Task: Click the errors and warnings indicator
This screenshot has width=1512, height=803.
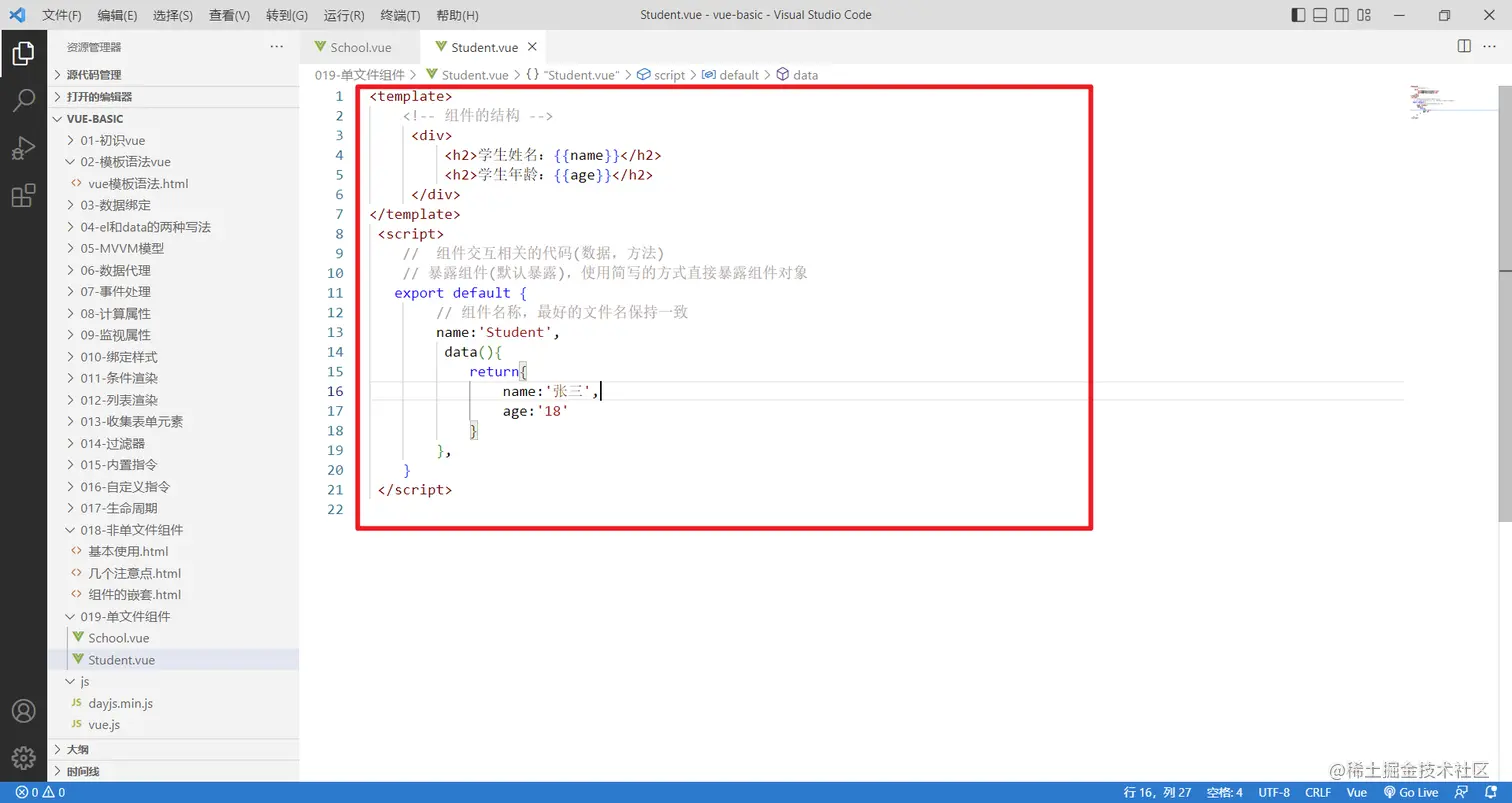Action: [x=40, y=792]
